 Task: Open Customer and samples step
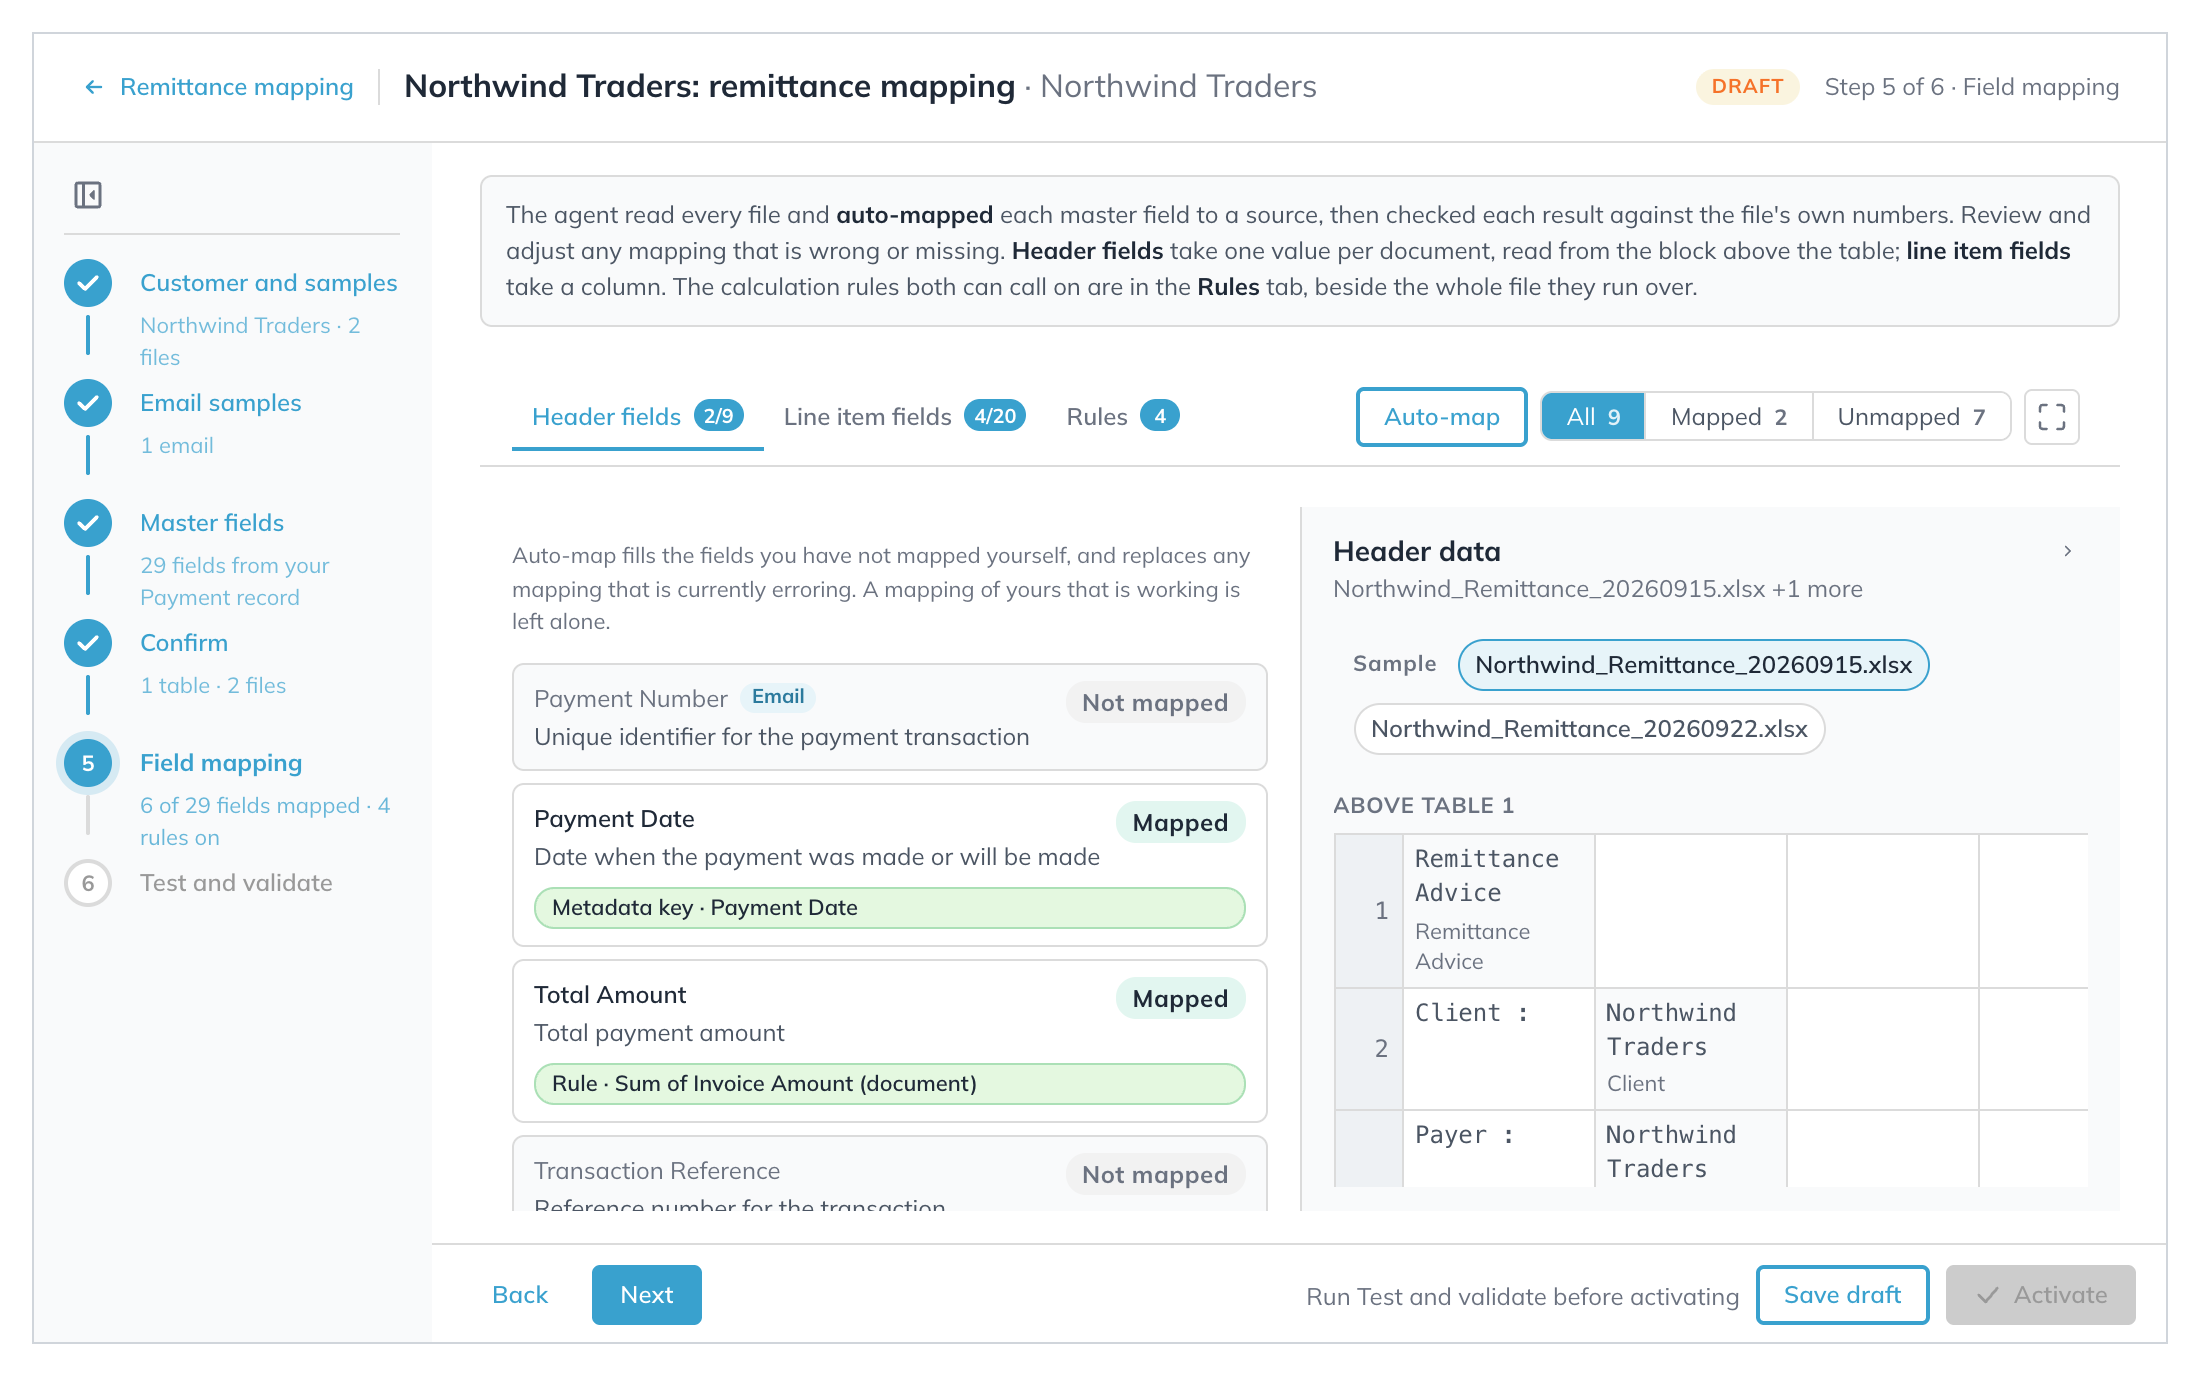point(269,283)
